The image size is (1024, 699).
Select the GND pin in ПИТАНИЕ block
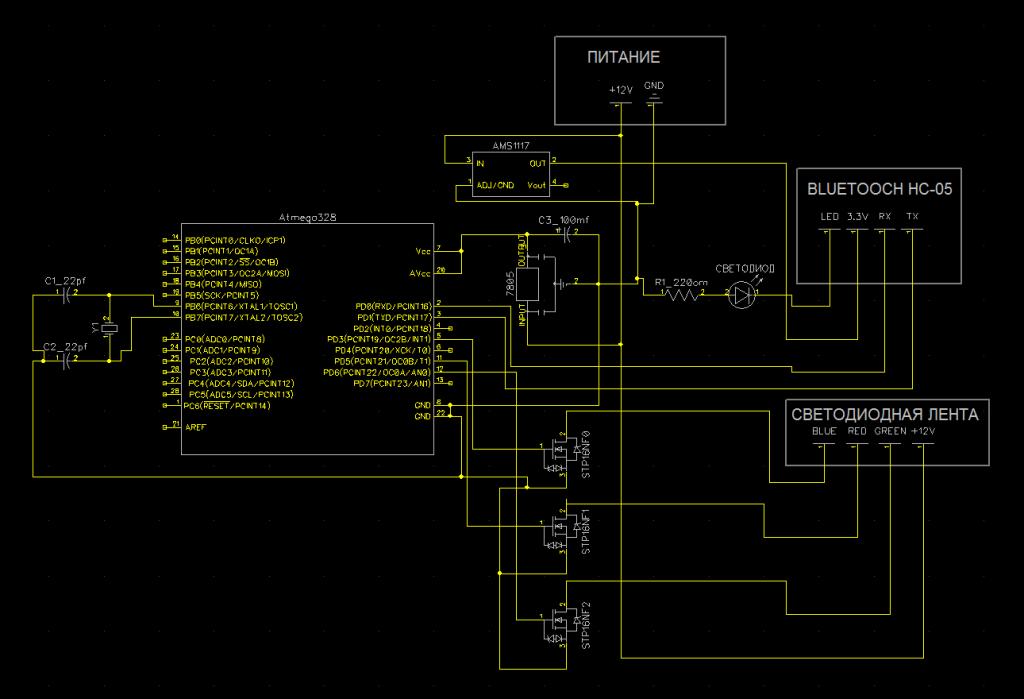pyautogui.click(x=654, y=88)
